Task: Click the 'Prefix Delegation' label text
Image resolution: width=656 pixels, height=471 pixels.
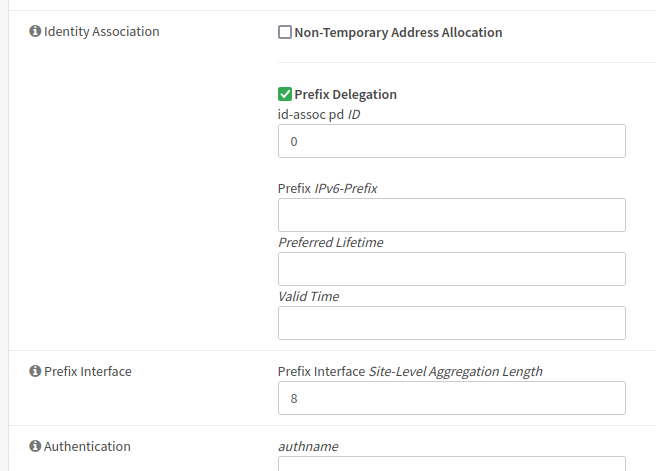Action: (x=345, y=94)
